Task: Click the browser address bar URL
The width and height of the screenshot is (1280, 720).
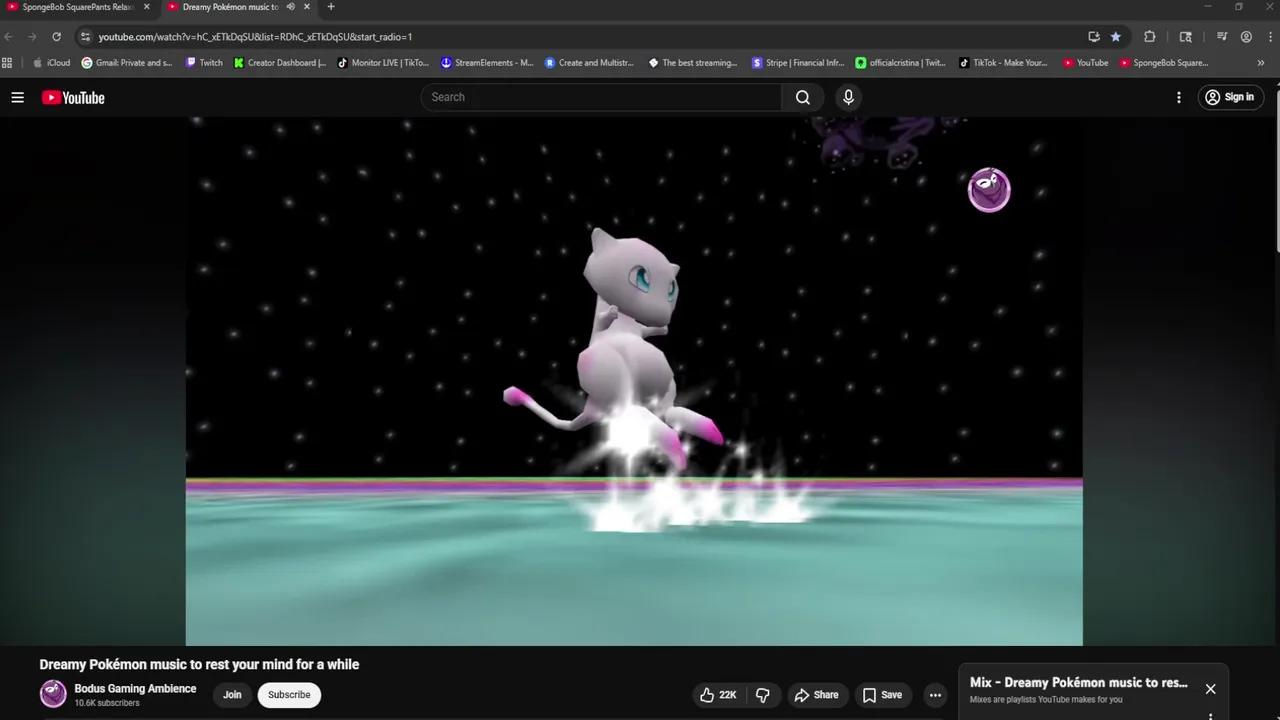Action: pyautogui.click(x=255, y=37)
